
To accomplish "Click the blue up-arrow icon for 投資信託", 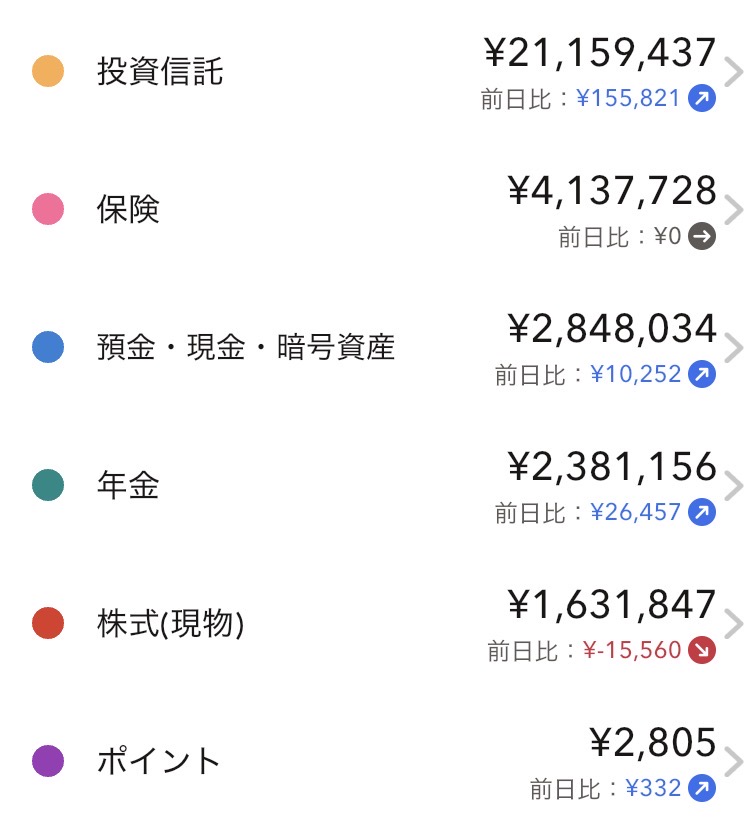I will tap(702, 99).
